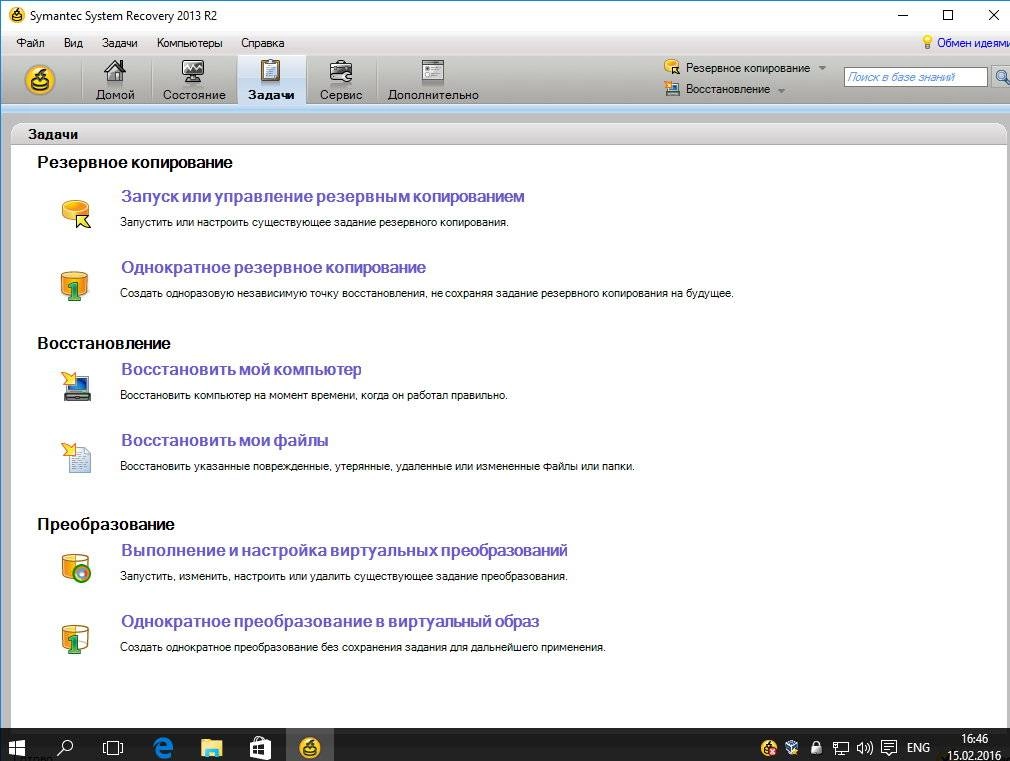Open the Вид menu
Viewport: 1010px width, 761px height.
click(x=73, y=43)
